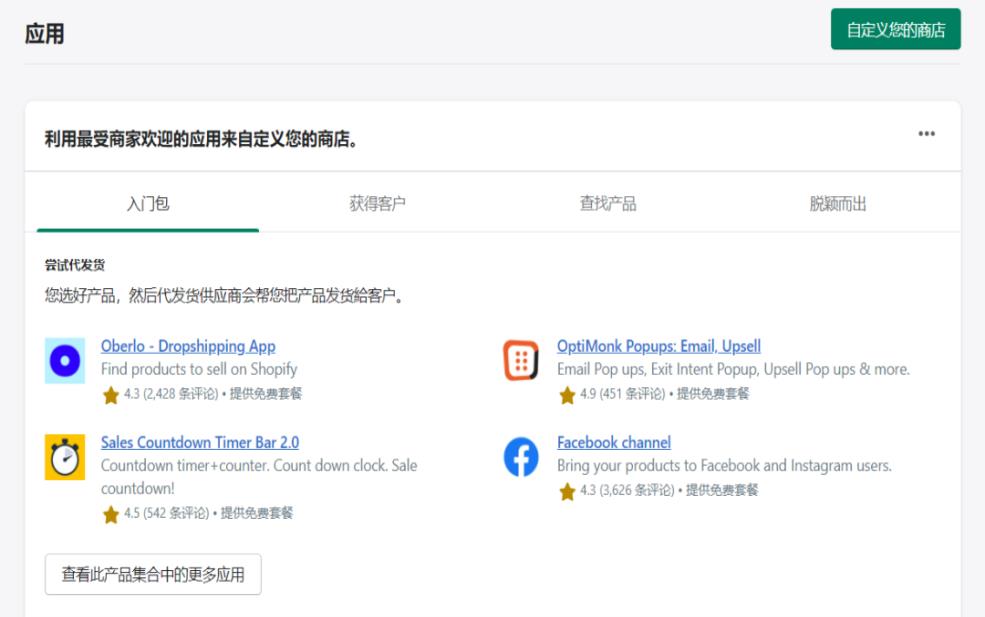
Task: Click the star icon for Facebook channel
Action: 567,491
